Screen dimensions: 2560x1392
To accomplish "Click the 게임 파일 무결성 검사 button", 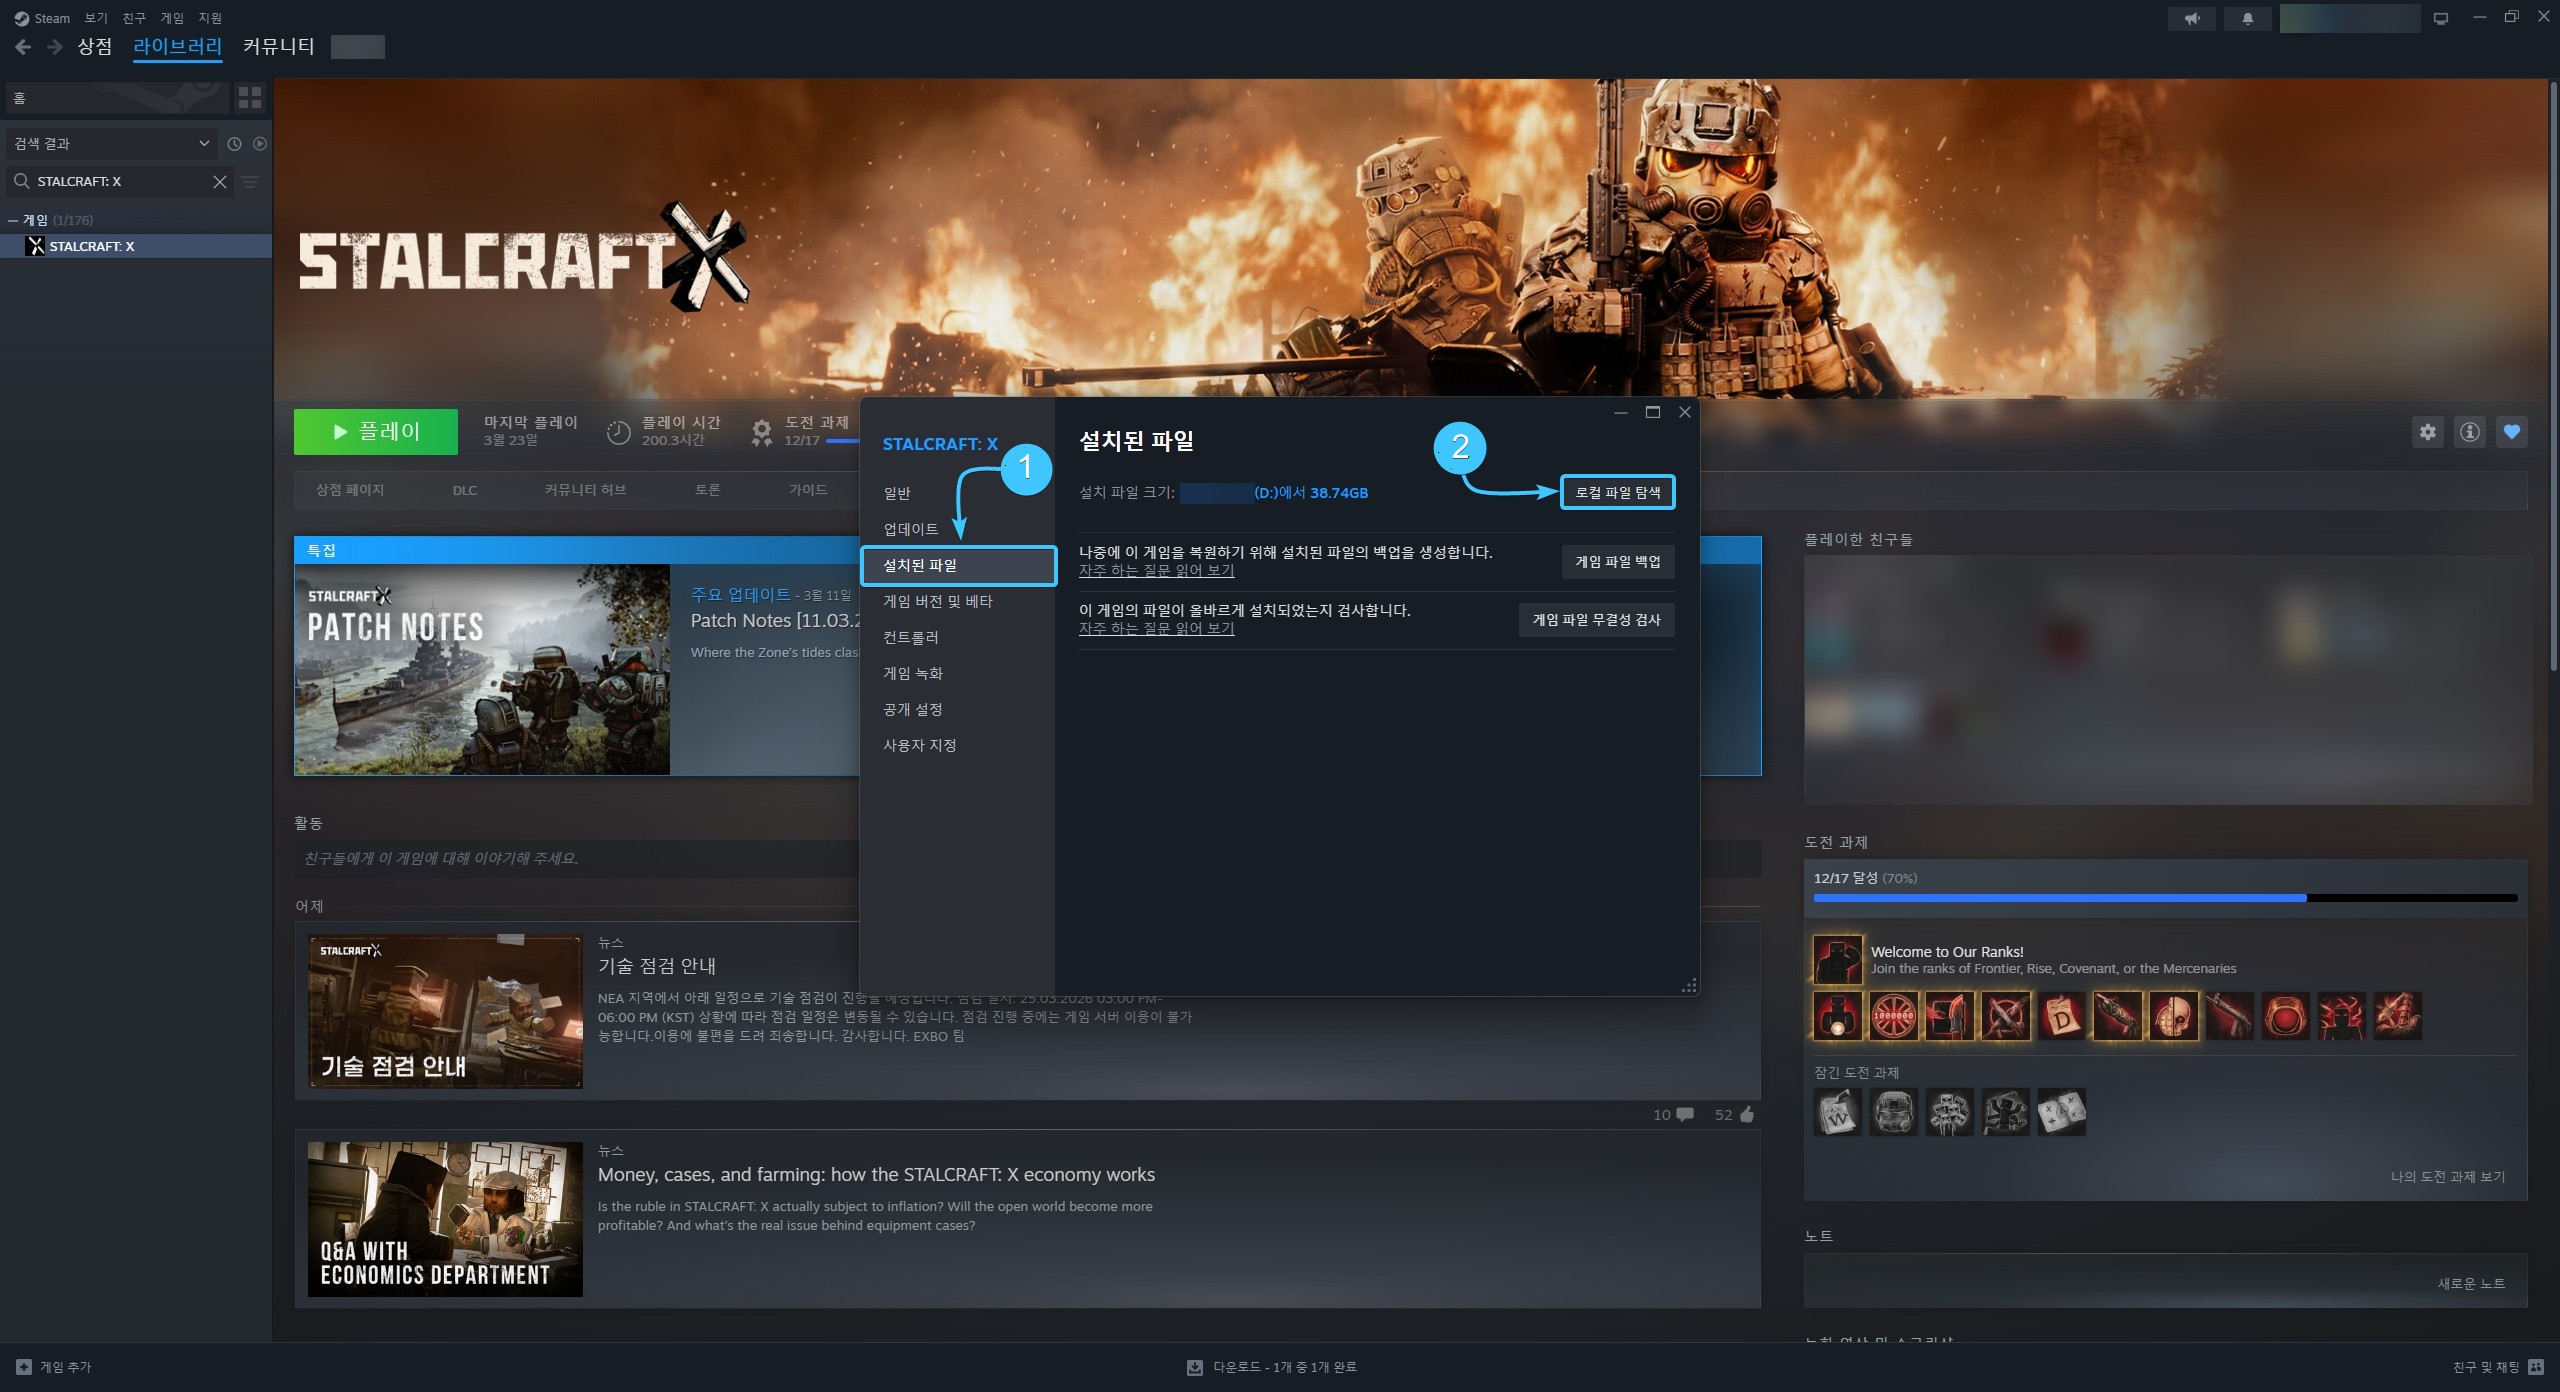I will [1597, 620].
